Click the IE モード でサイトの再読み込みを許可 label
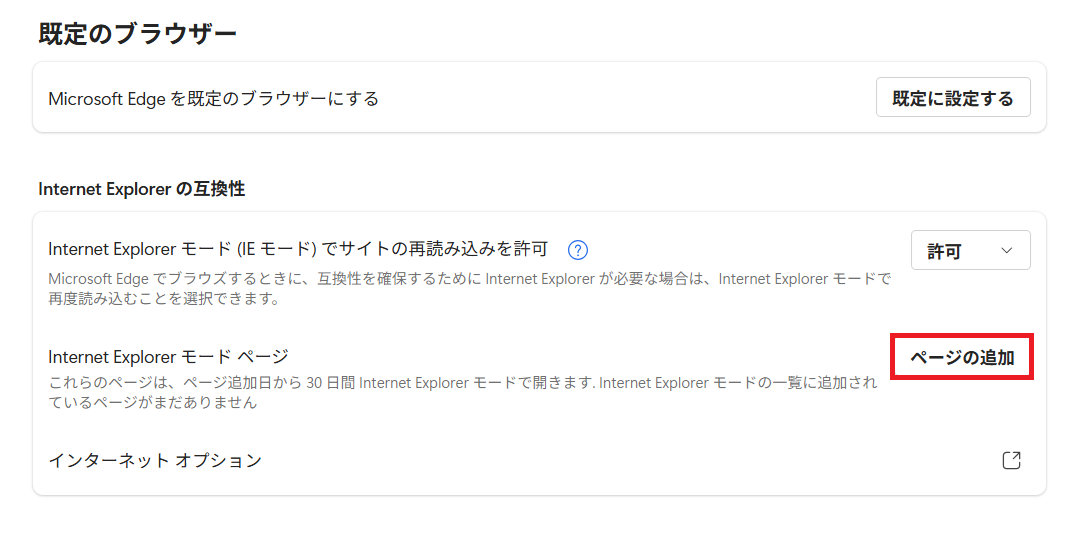 tap(298, 249)
